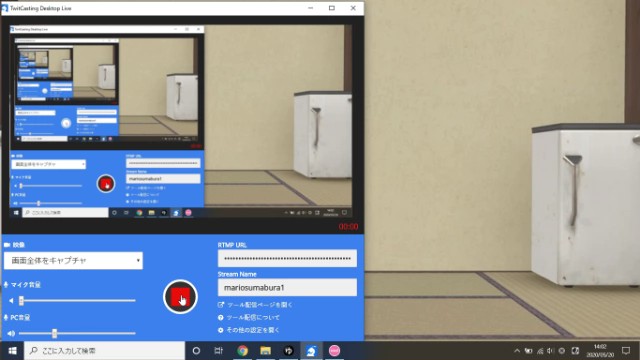640x360 pixels.
Task: Click the microphone volume slider handle
Action: coord(21,301)
